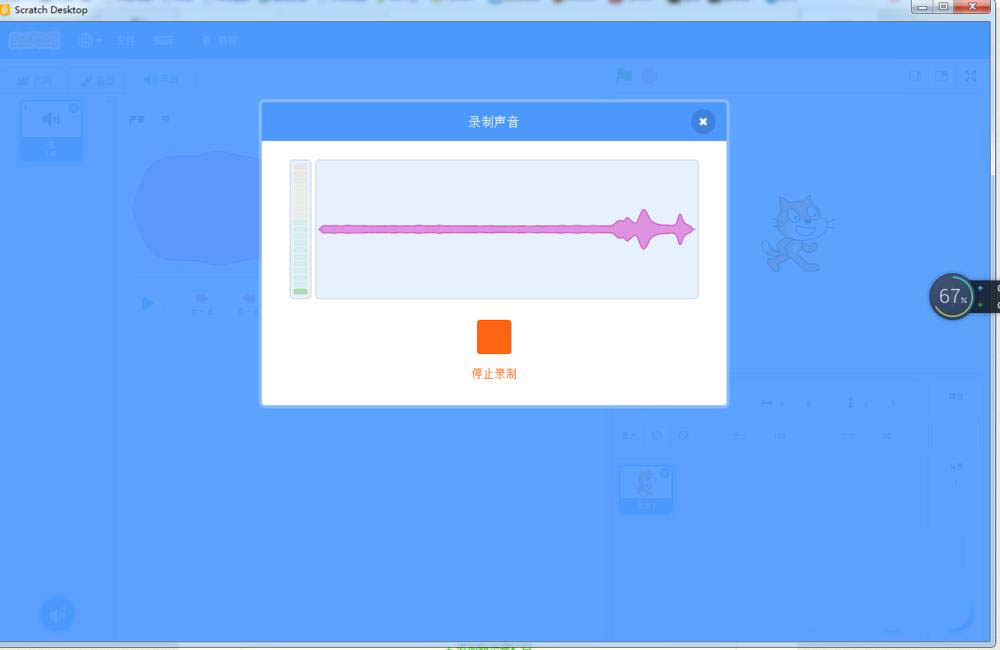Click the red stop sign above the stage
This screenshot has width=1000, height=650.
click(650, 76)
